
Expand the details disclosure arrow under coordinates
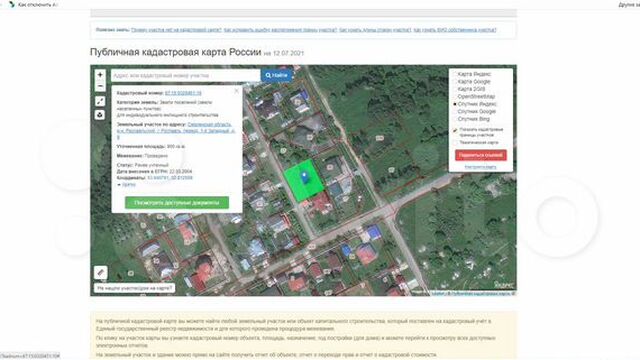click(x=126, y=184)
